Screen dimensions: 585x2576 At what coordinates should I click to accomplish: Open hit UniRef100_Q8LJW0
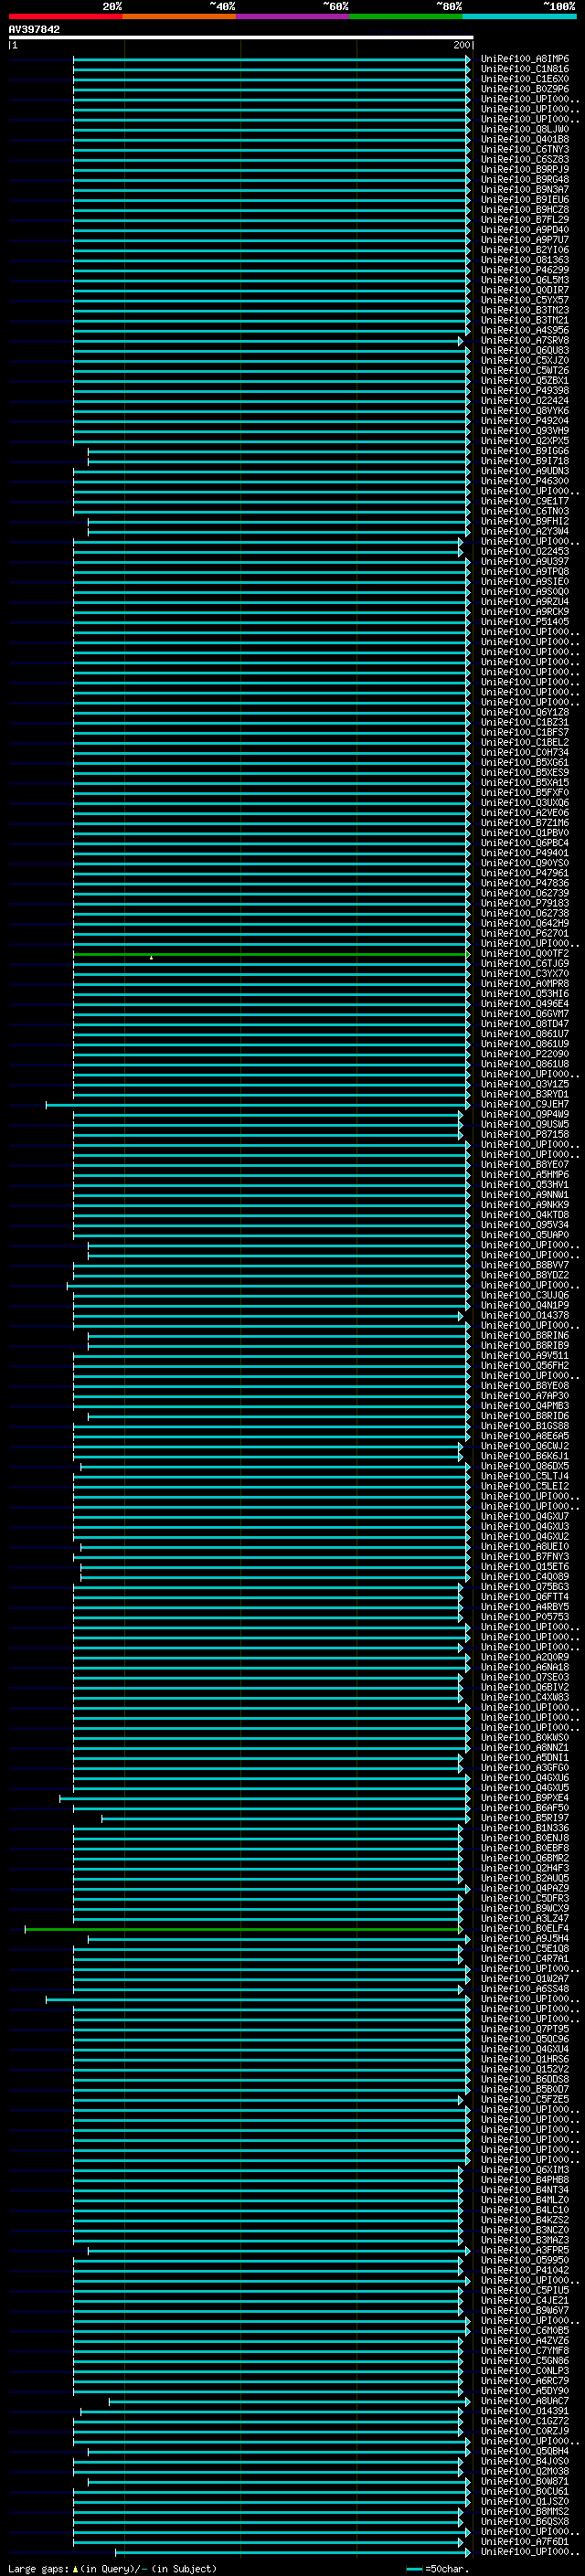(x=525, y=129)
